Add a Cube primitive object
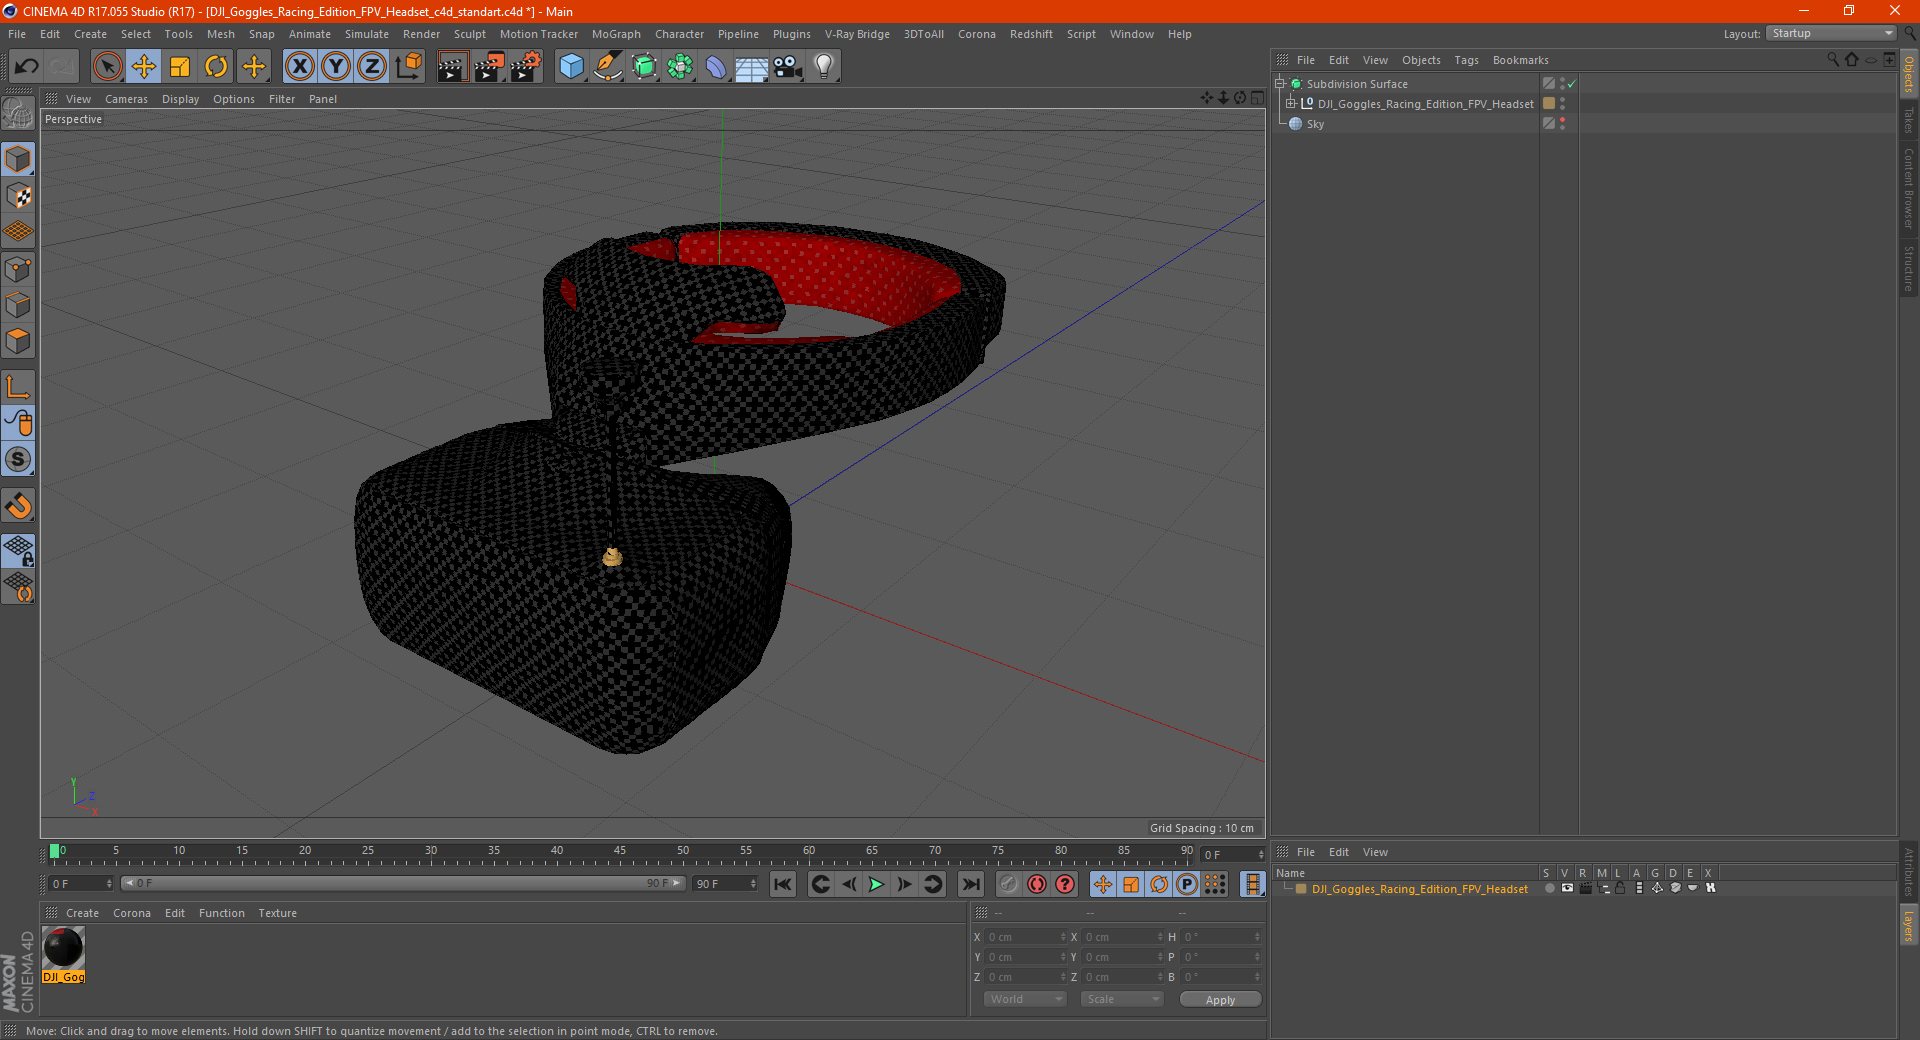Viewport: 1920px width, 1040px height. pyautogui.click(x=571, y=67)
